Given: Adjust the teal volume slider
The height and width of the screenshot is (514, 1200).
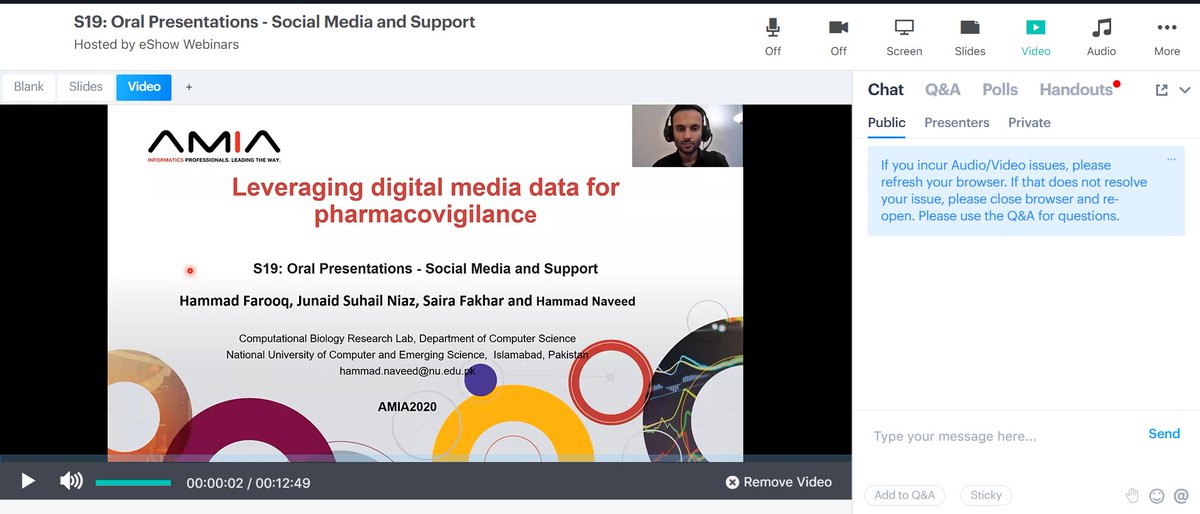Looking at the screenshot, I should pos(133,483).
